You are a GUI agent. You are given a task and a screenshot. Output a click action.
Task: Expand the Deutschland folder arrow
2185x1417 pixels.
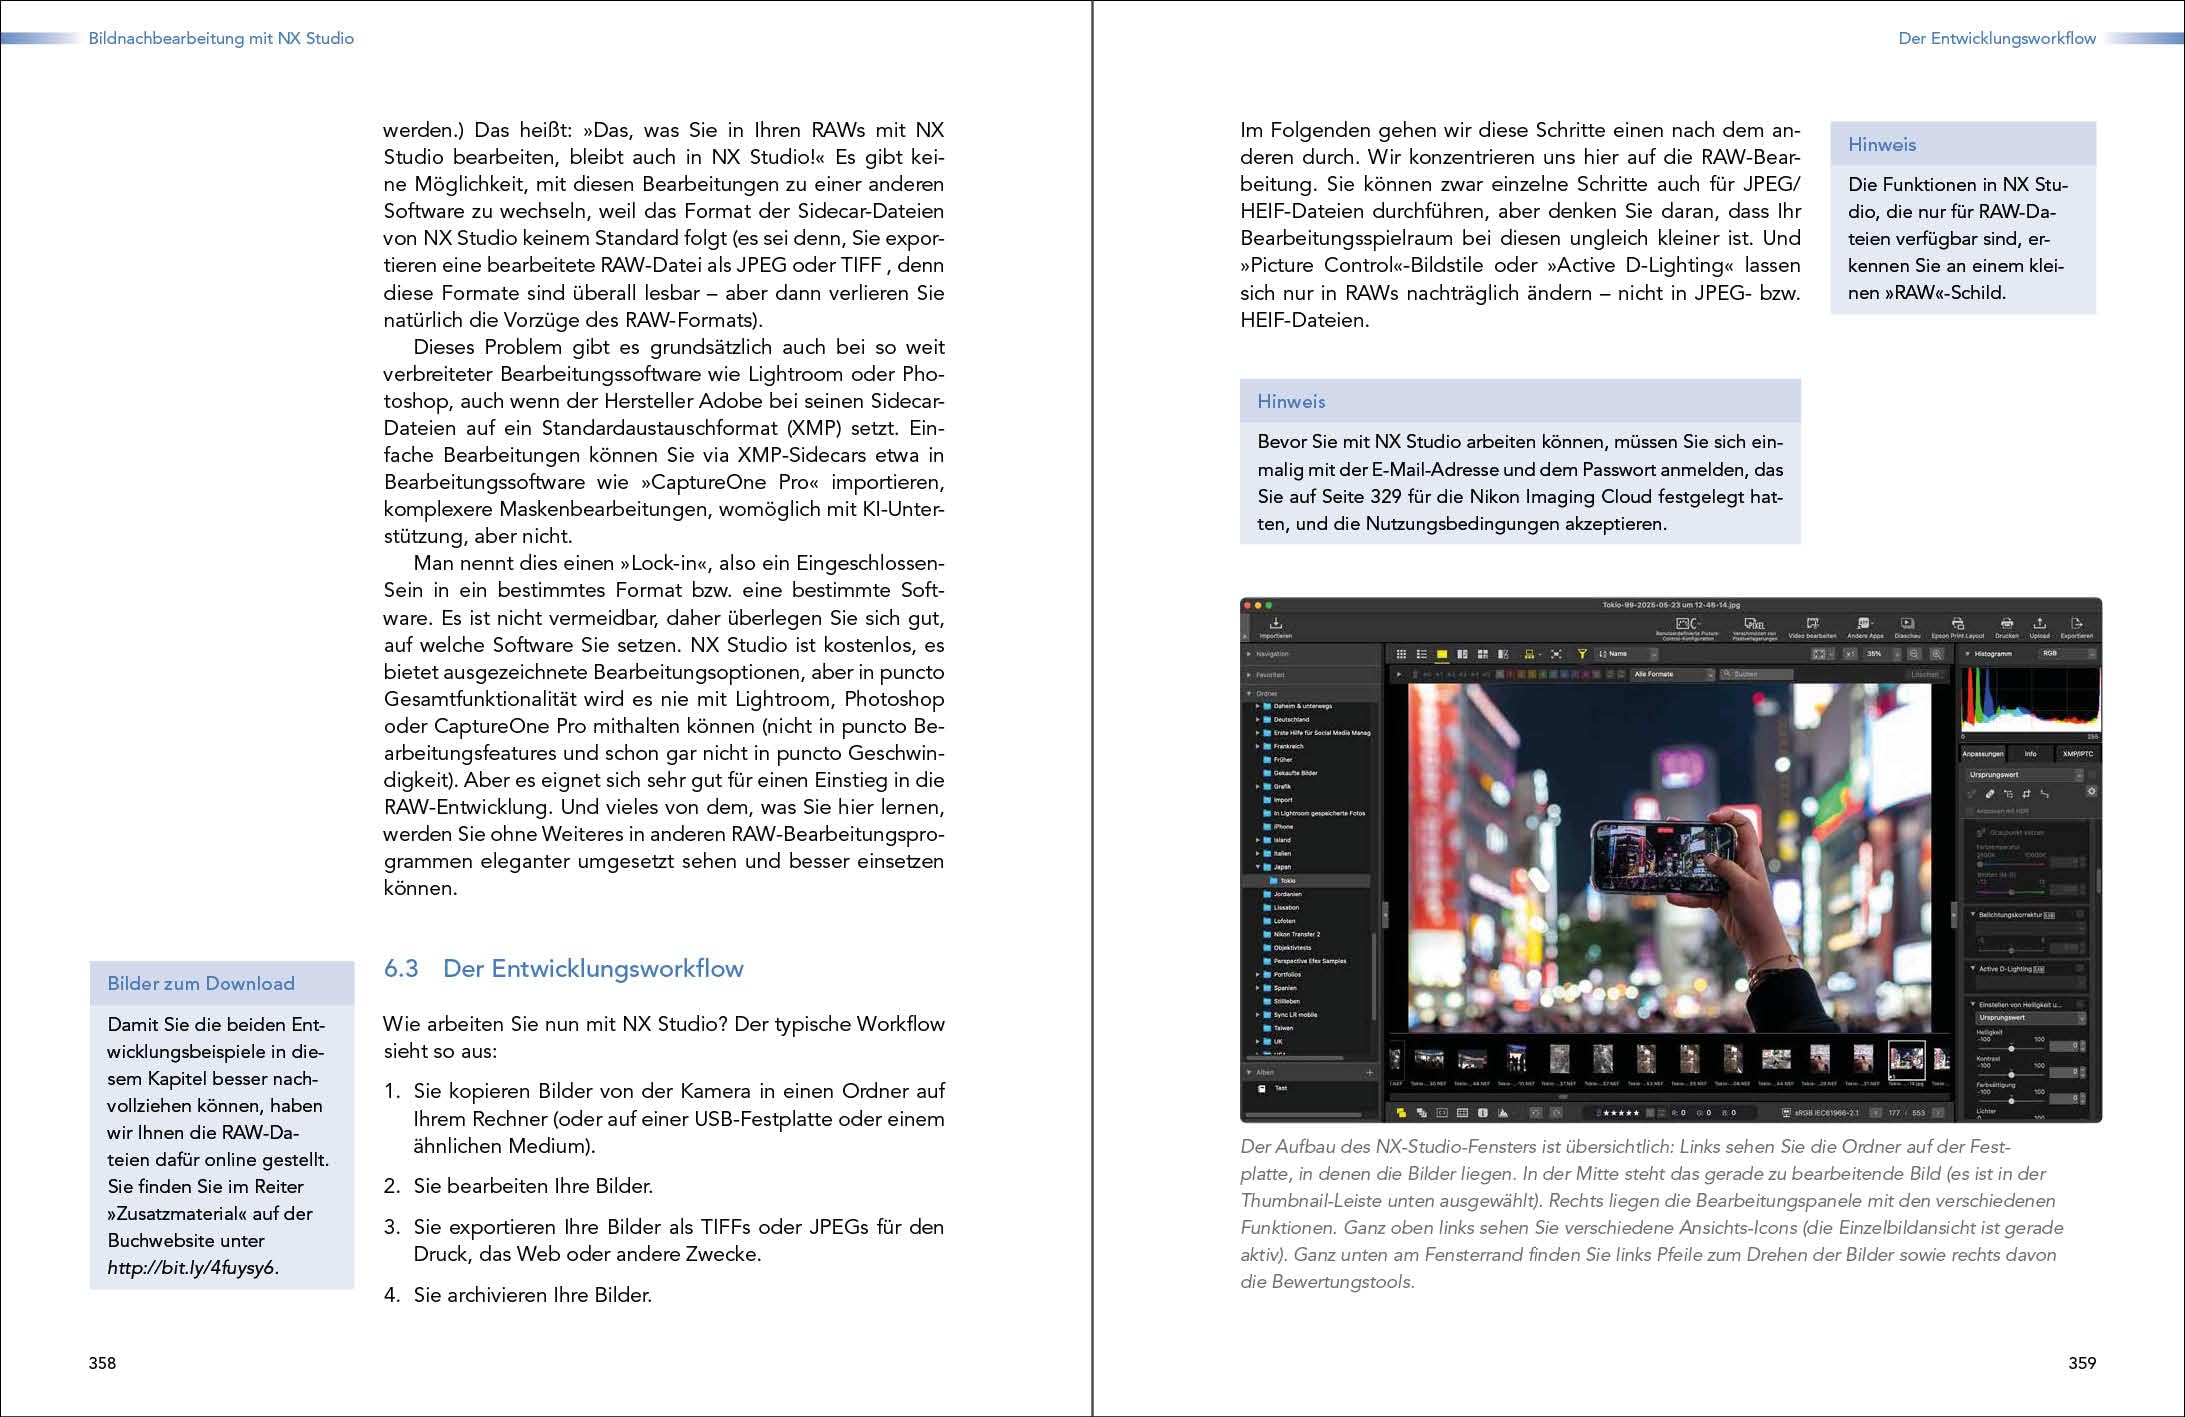(x=1258, y=719)
